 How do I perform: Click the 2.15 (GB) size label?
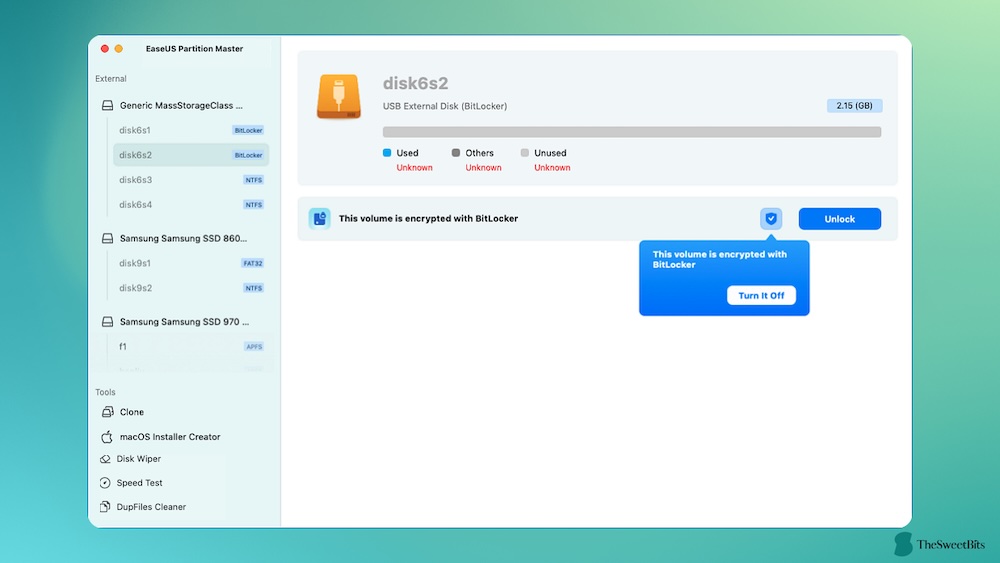pyautogui.click(x=854, y=105)
